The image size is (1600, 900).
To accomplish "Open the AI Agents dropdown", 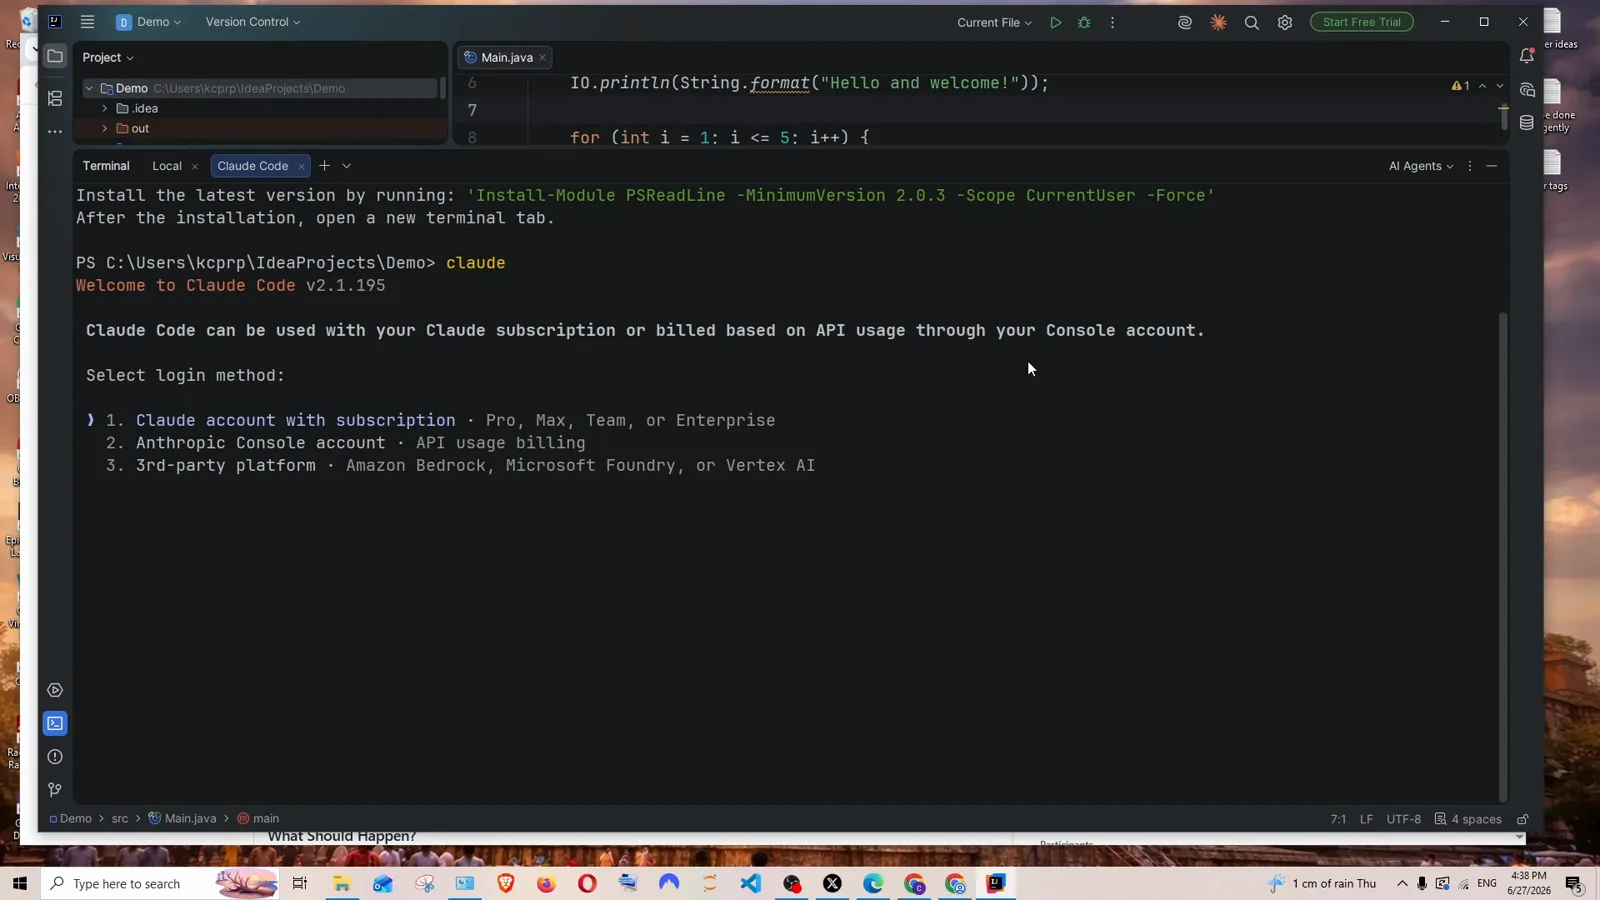I will tap(1421, 166).
